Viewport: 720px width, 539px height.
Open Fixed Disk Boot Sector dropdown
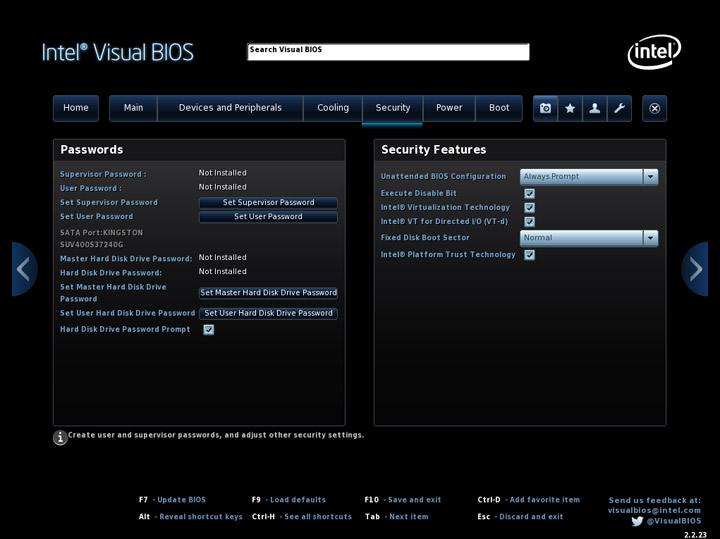[589, 238]
